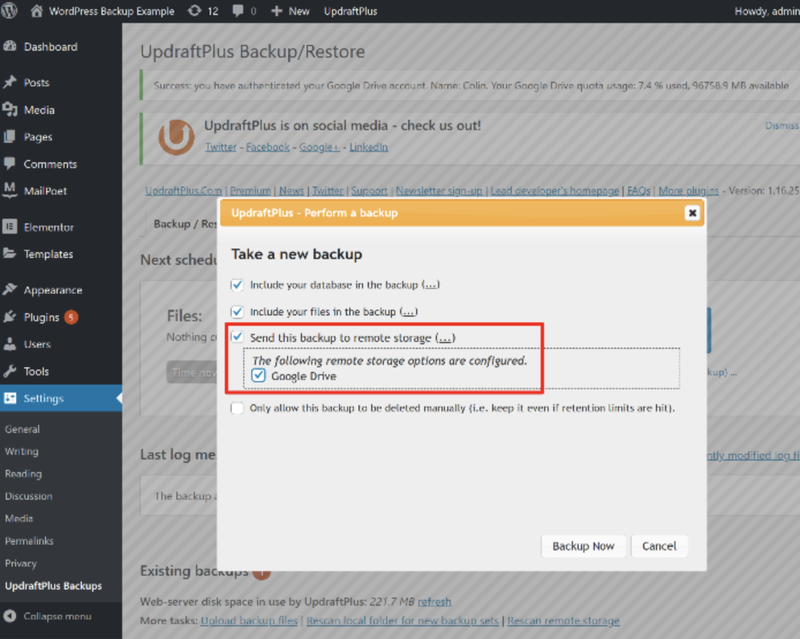Click the home icon beside the site name

click(x=37, y=11)
